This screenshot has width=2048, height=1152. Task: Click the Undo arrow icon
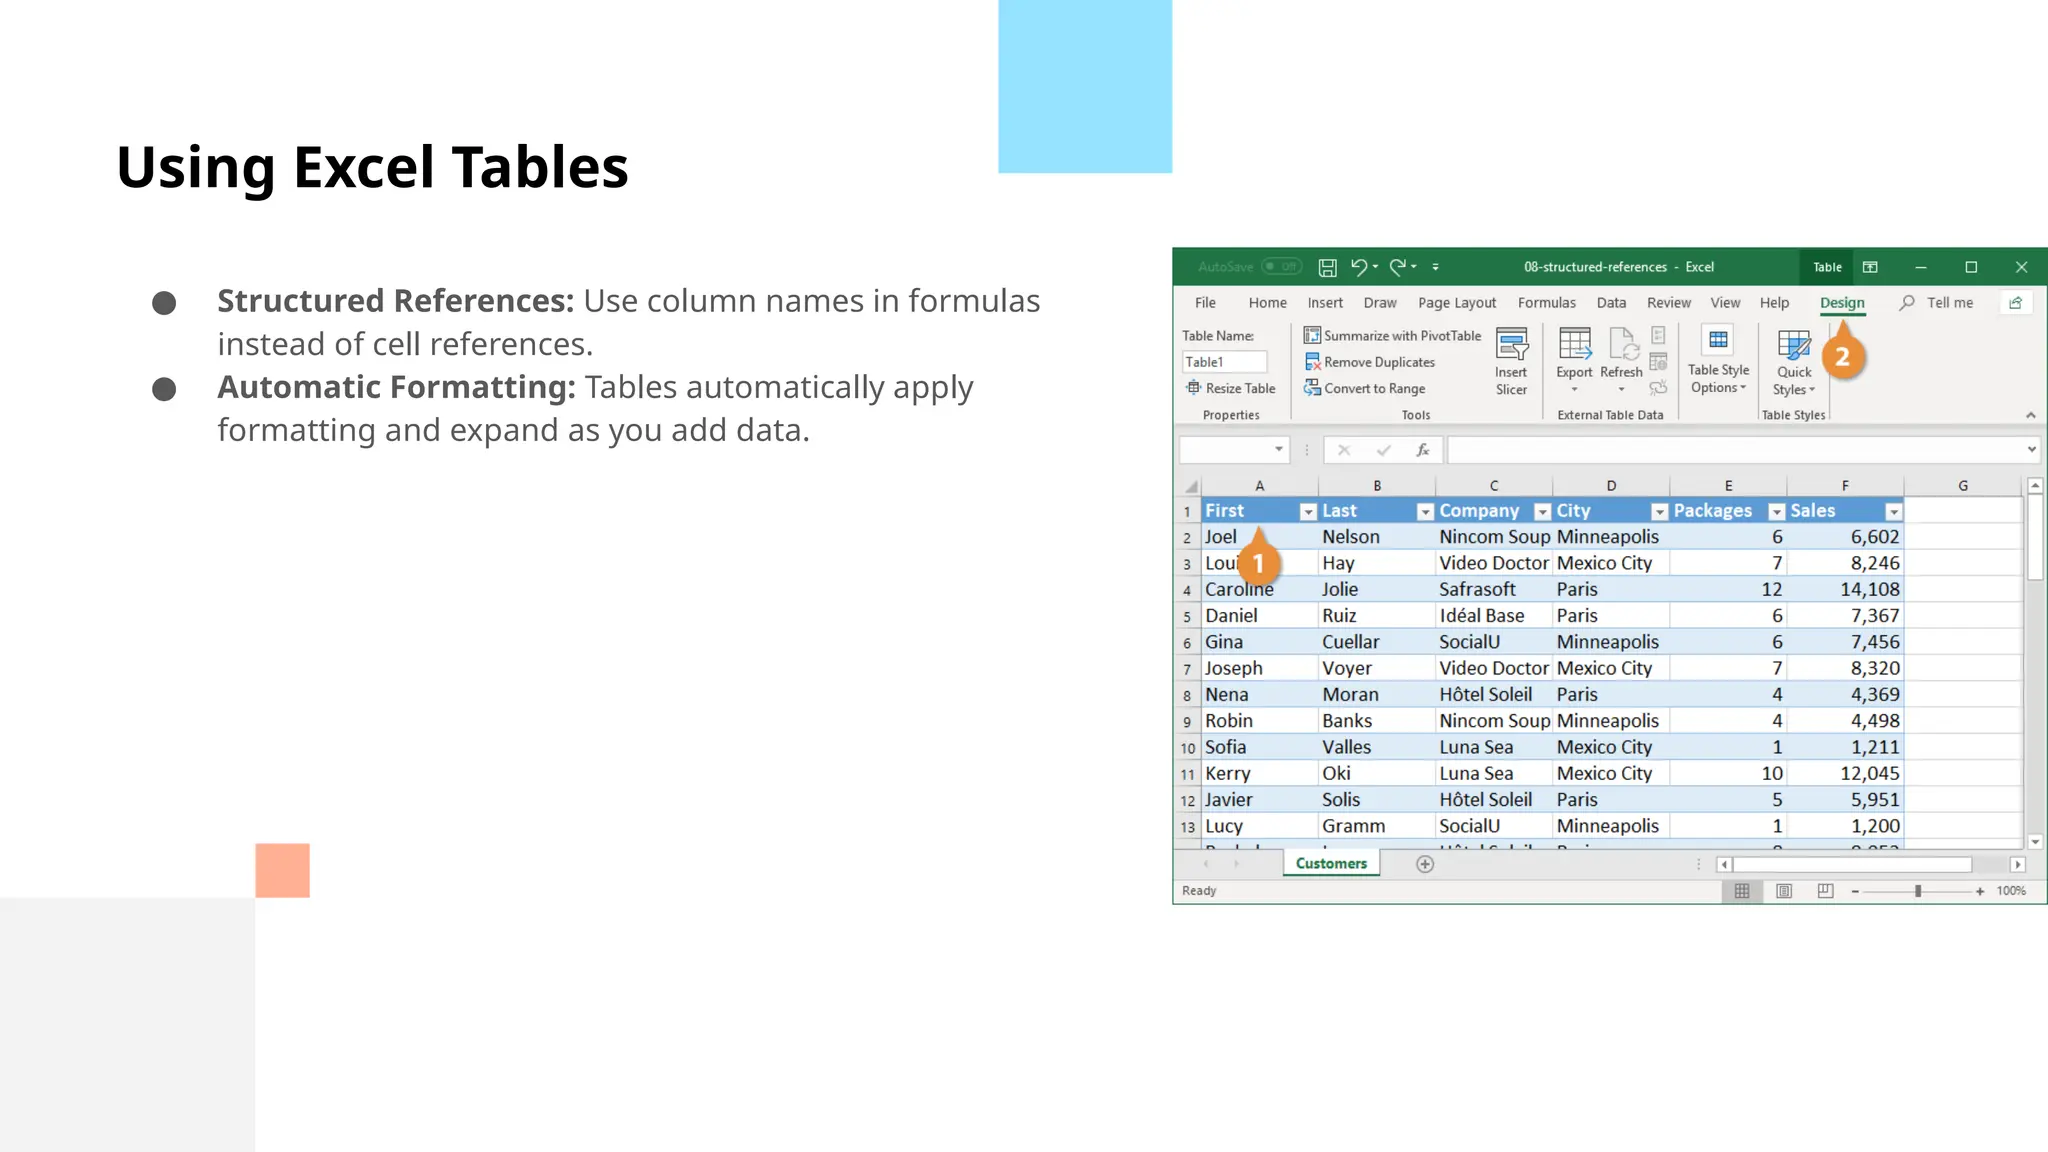pyautogui.click(x=1358, y=266)
